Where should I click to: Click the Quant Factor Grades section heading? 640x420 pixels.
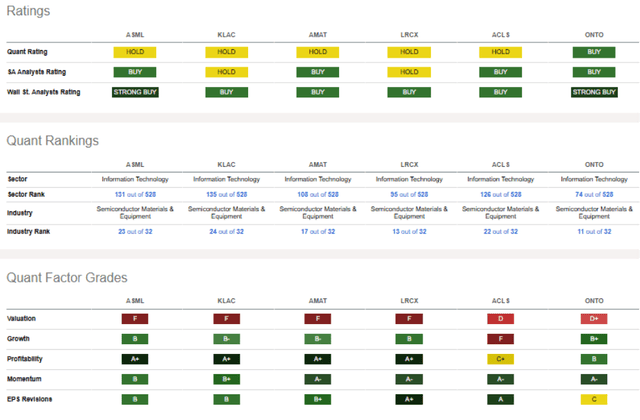click(x=67, y=278)
